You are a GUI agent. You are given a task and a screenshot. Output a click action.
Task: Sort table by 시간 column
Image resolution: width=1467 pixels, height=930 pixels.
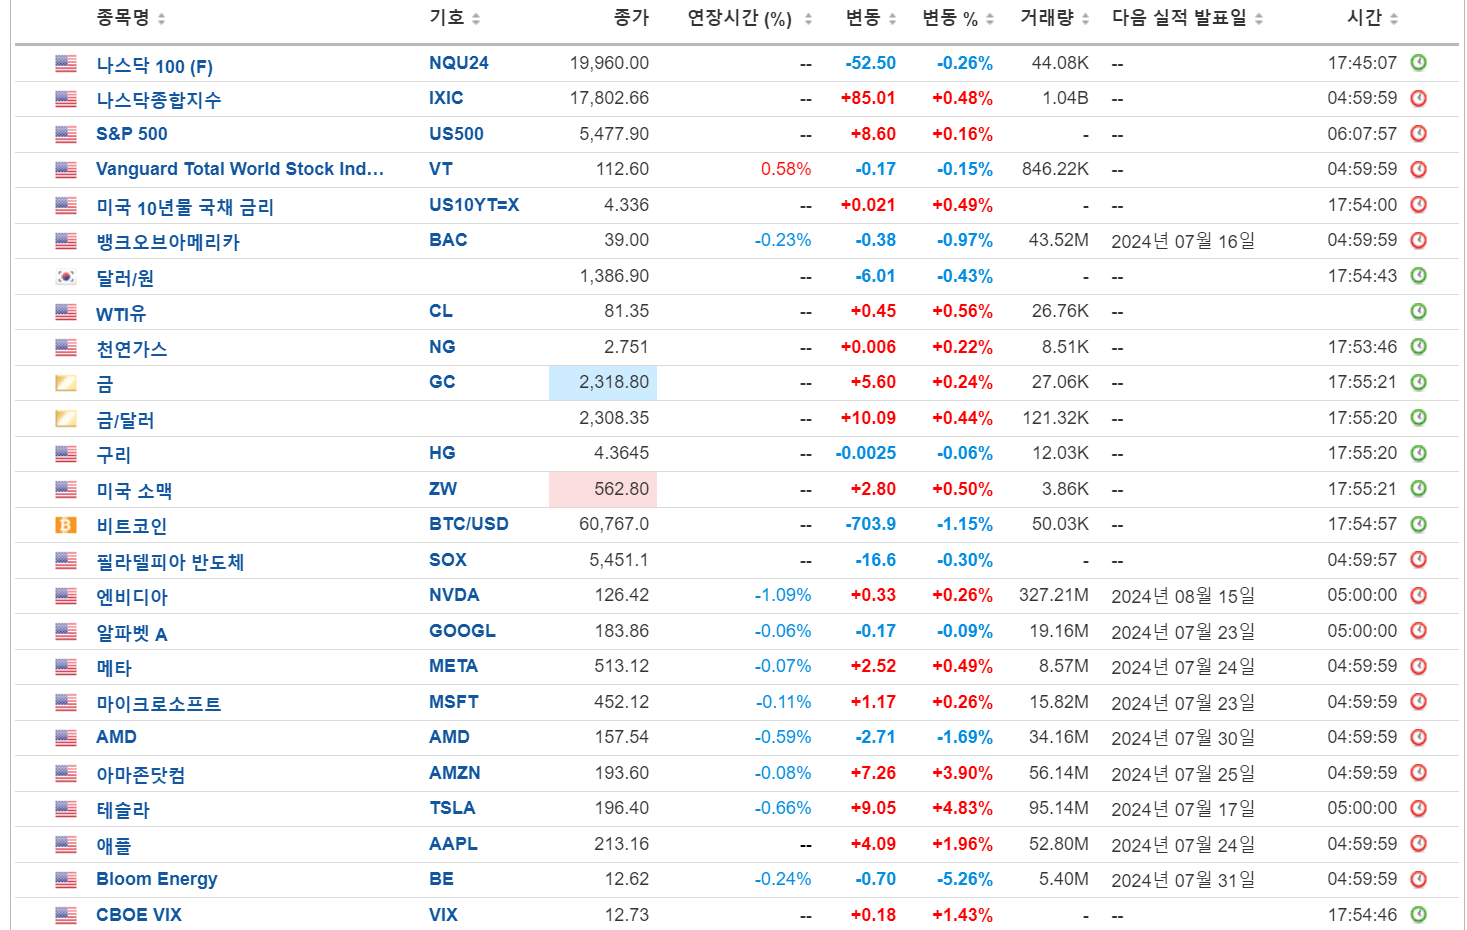[1373, 18]
